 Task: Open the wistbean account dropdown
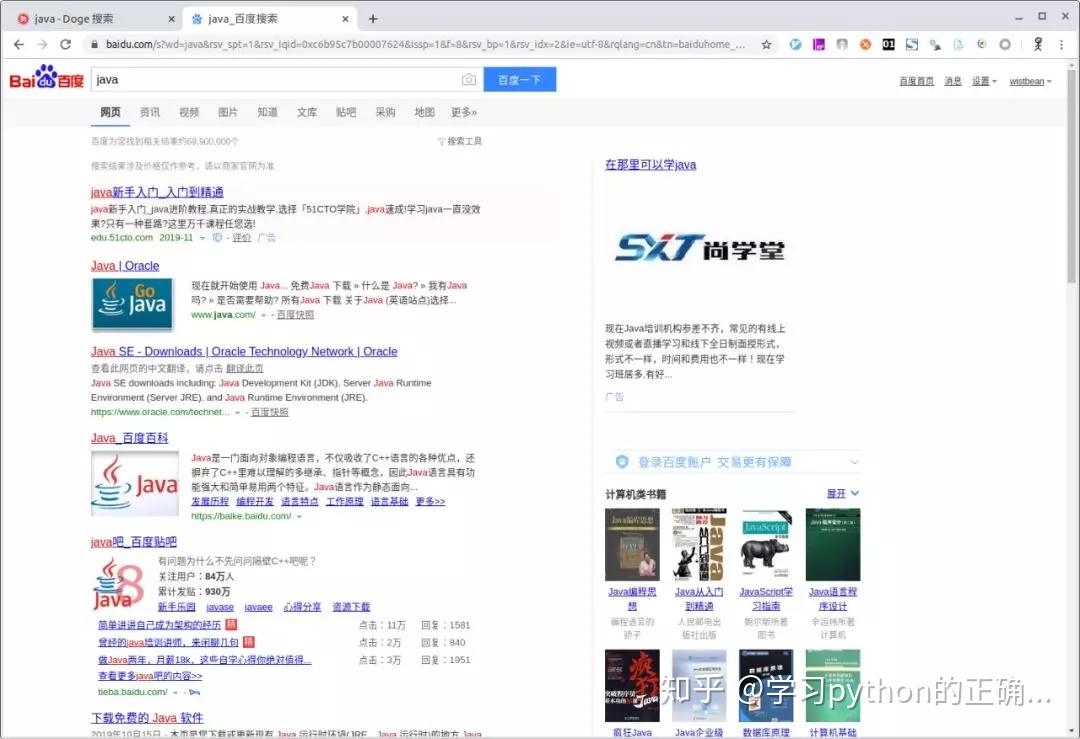point(1030,81)
